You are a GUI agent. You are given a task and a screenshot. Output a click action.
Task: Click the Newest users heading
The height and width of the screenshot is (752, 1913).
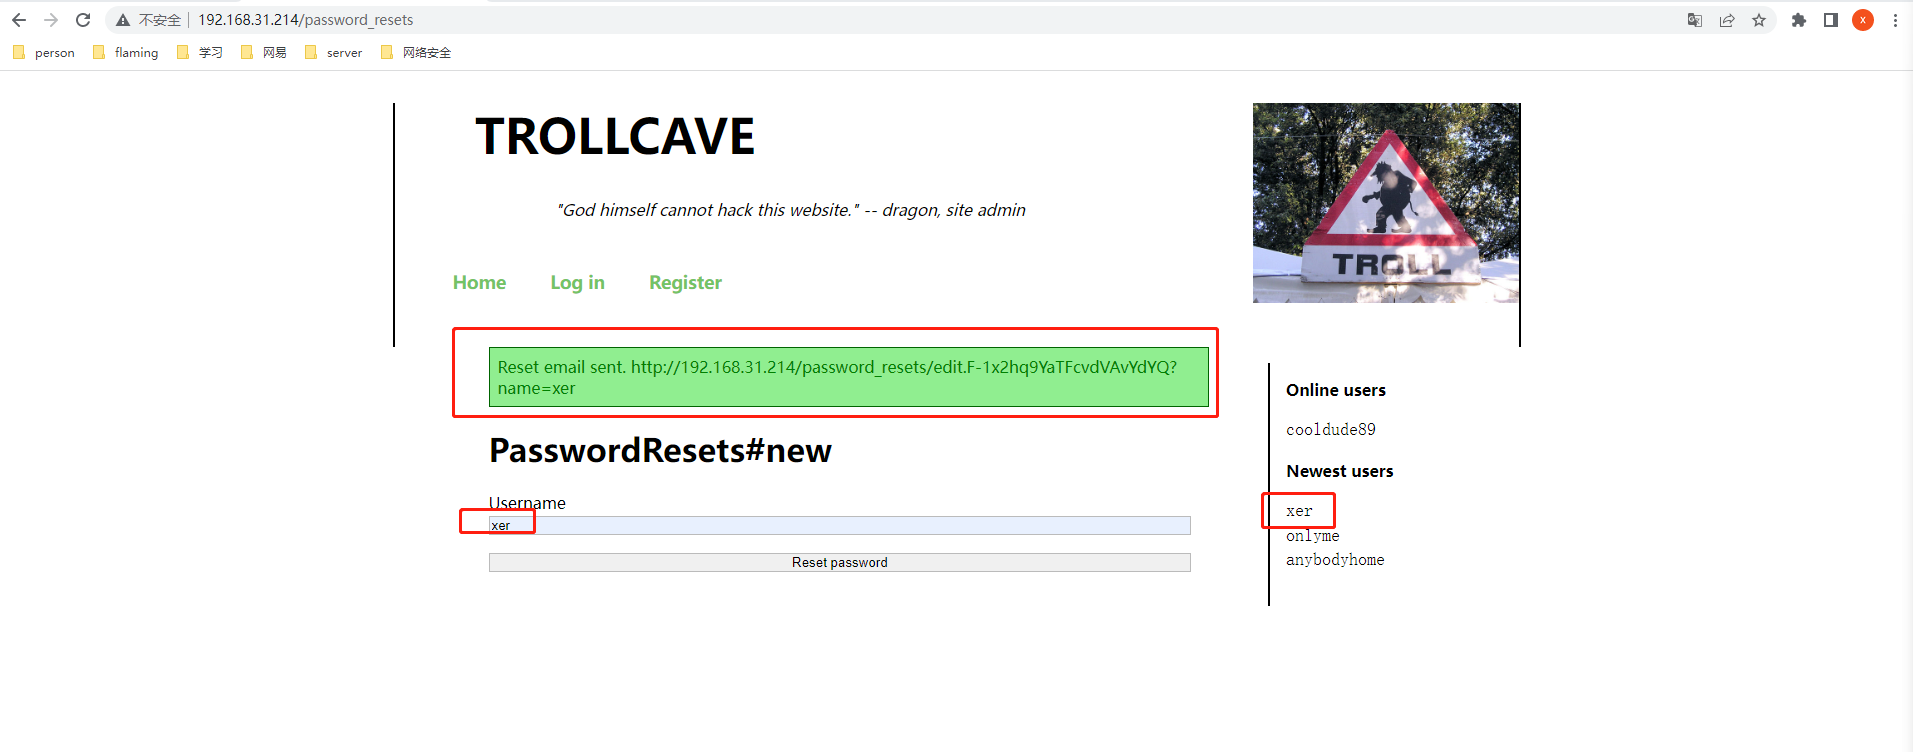pyautogui.click(x=1340, y=471)
